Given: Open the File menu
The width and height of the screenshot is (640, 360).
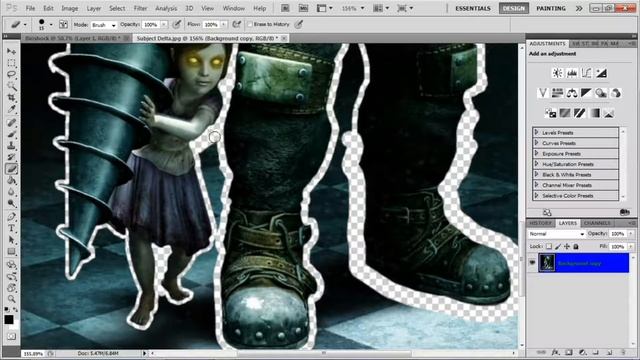Looking at the screenshot, I should [x=30, y=8].
